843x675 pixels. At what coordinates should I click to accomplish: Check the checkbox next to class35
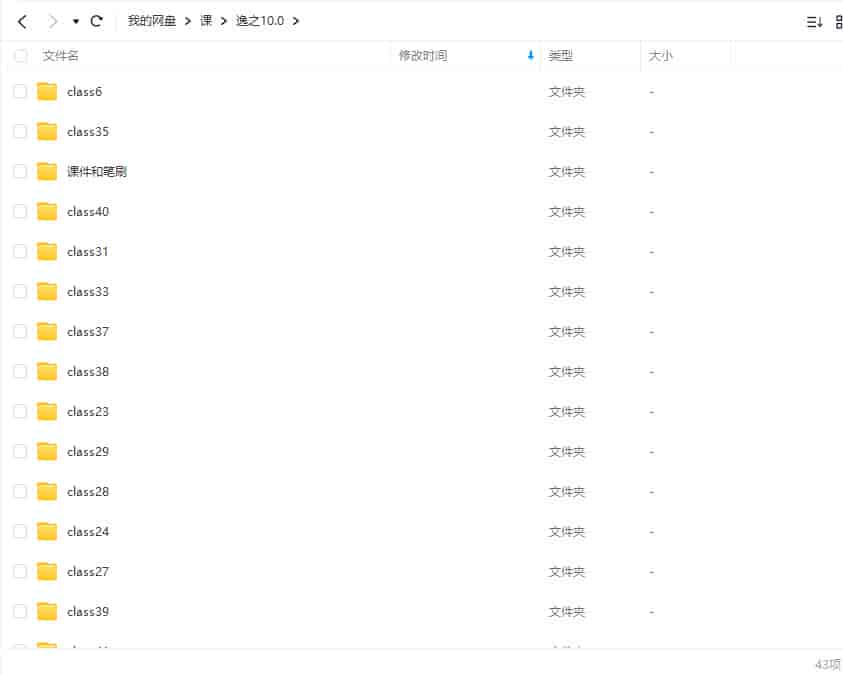[x=20, y=131]
